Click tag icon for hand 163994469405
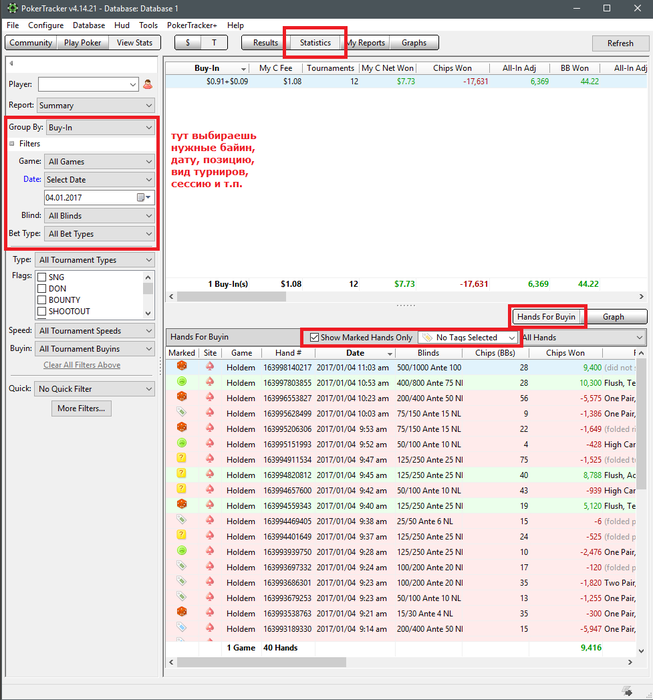 pyautogui.click(x=182, y=520)
